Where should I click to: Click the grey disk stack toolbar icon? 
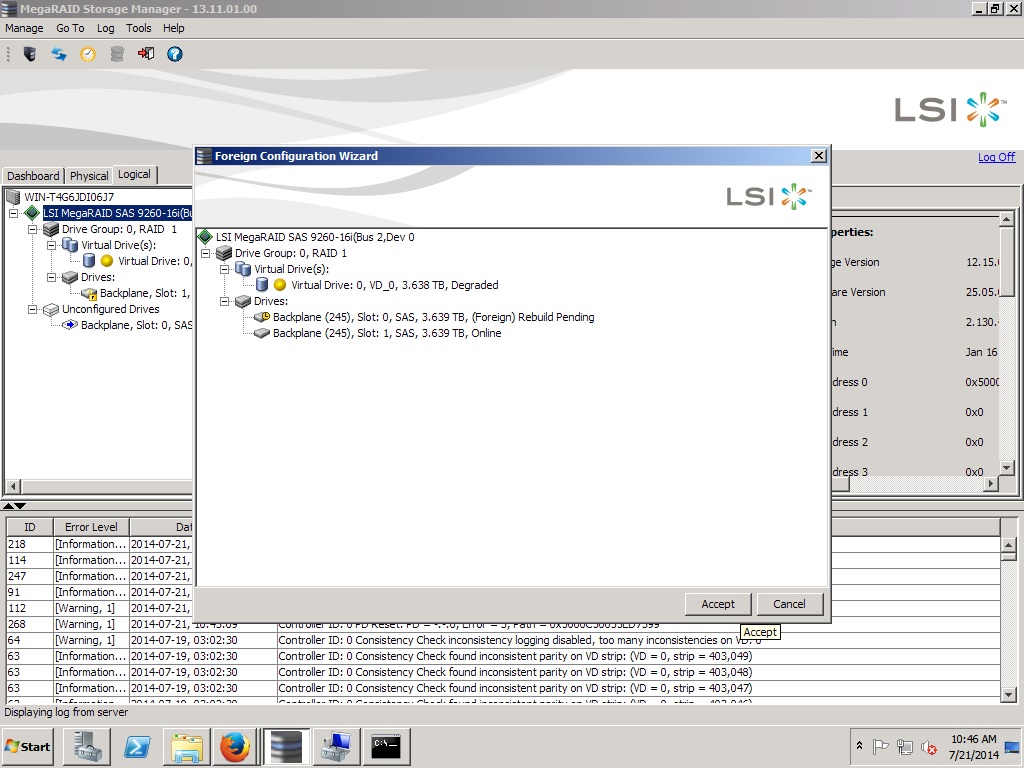[117, 54]
